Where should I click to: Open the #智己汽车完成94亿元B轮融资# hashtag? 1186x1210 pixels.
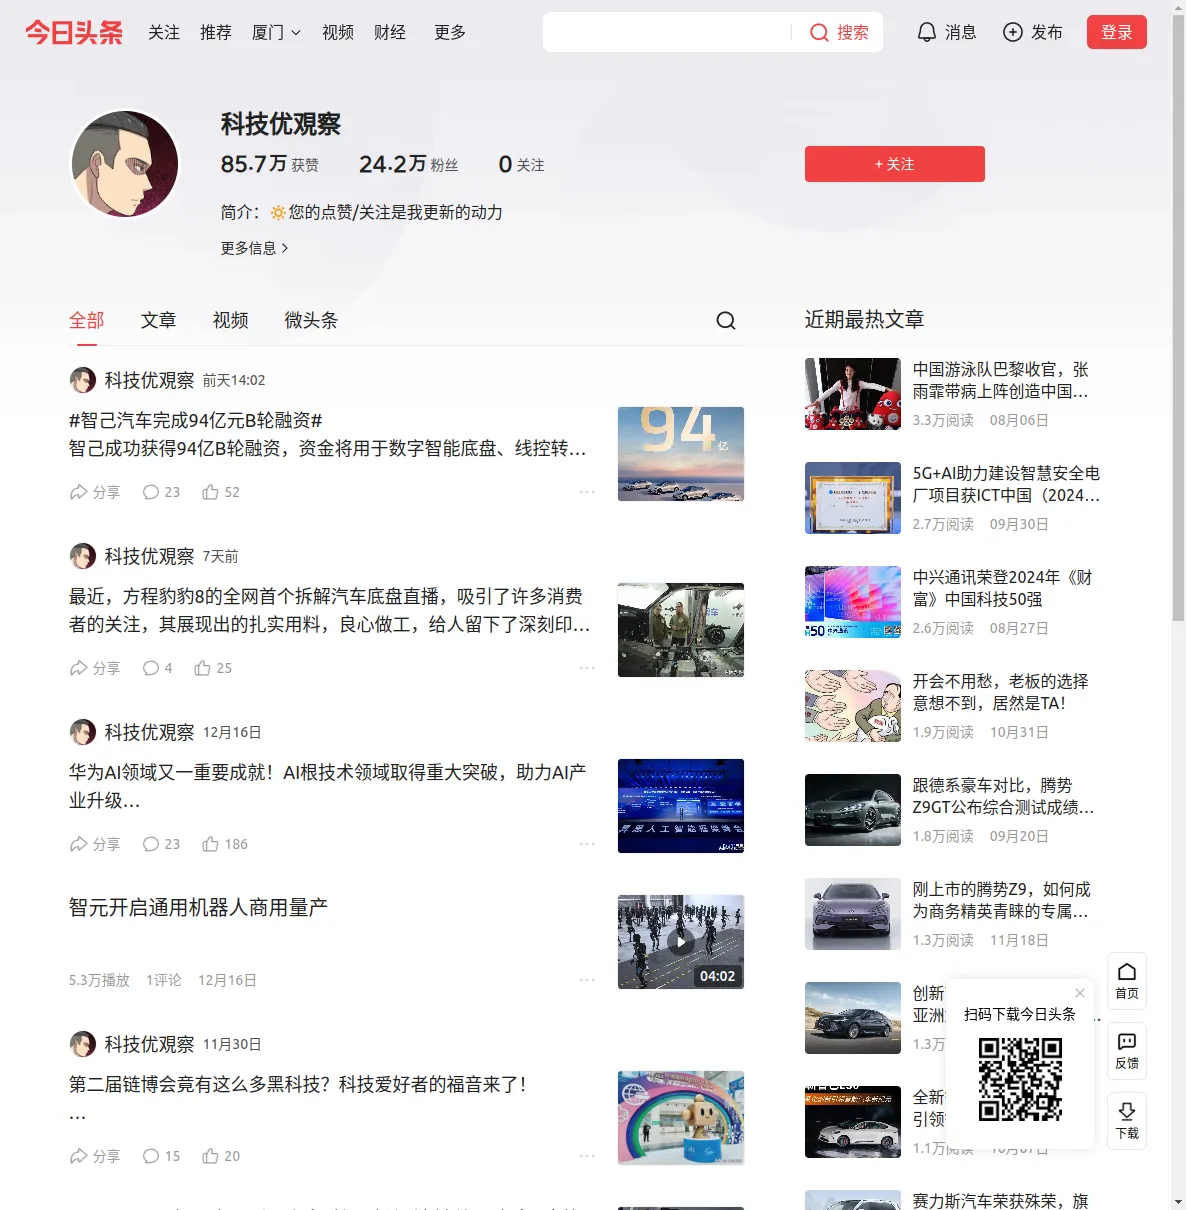click(195, 420)
